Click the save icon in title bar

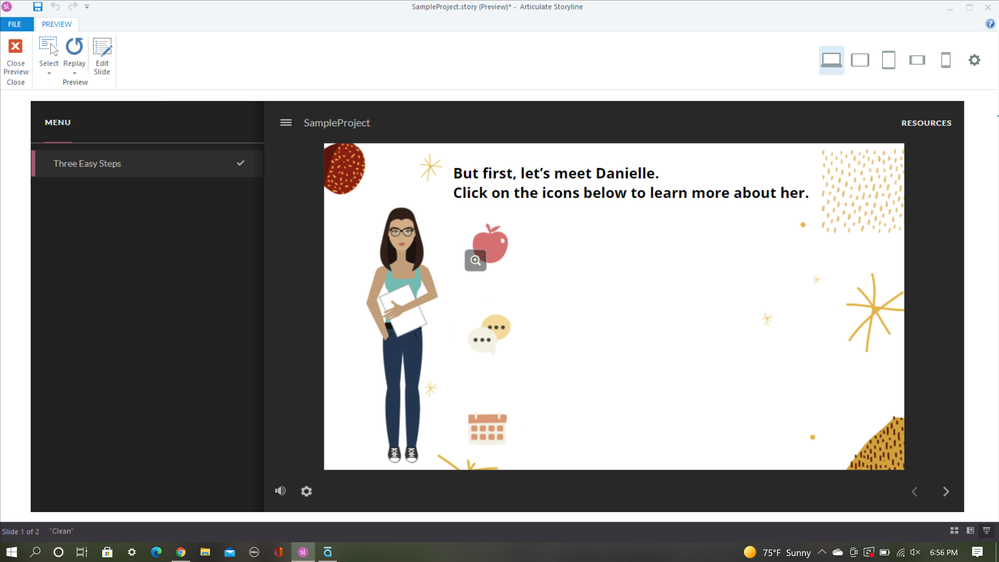point(37,7)
